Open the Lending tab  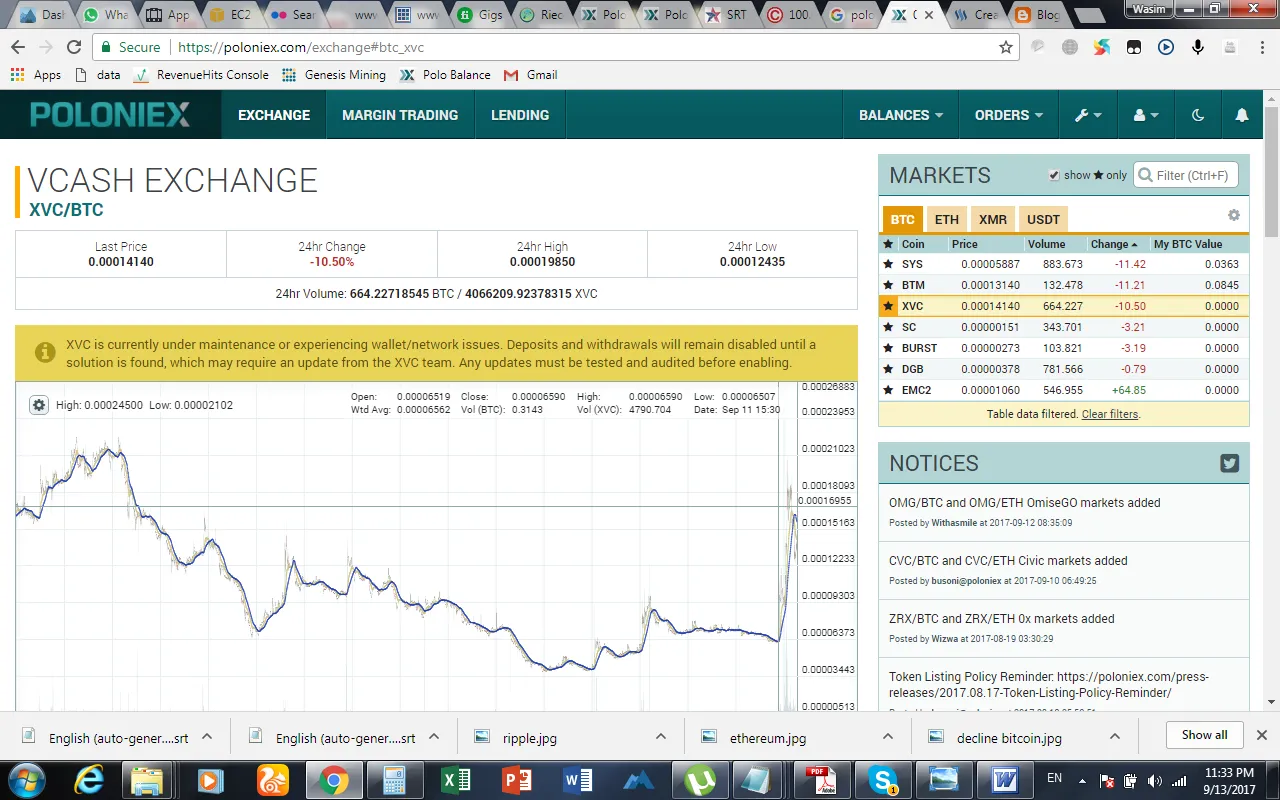[x=520, y=115]
